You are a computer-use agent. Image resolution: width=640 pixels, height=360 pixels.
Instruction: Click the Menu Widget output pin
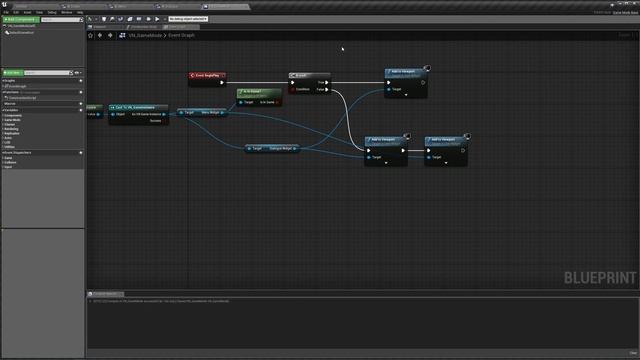pyautogui.click(x=222, y=113)
